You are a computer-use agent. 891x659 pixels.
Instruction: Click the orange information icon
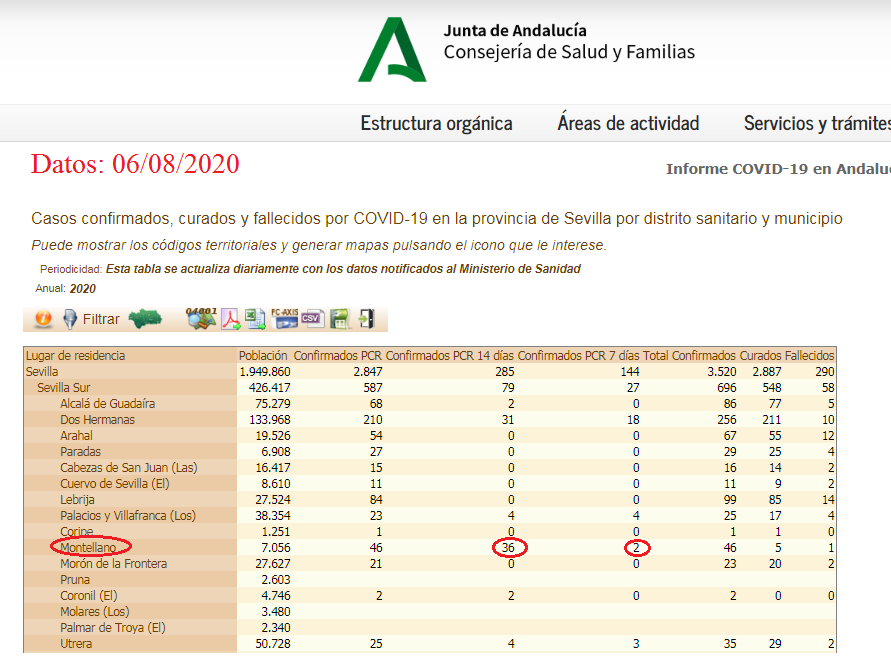tap(43, 319)
